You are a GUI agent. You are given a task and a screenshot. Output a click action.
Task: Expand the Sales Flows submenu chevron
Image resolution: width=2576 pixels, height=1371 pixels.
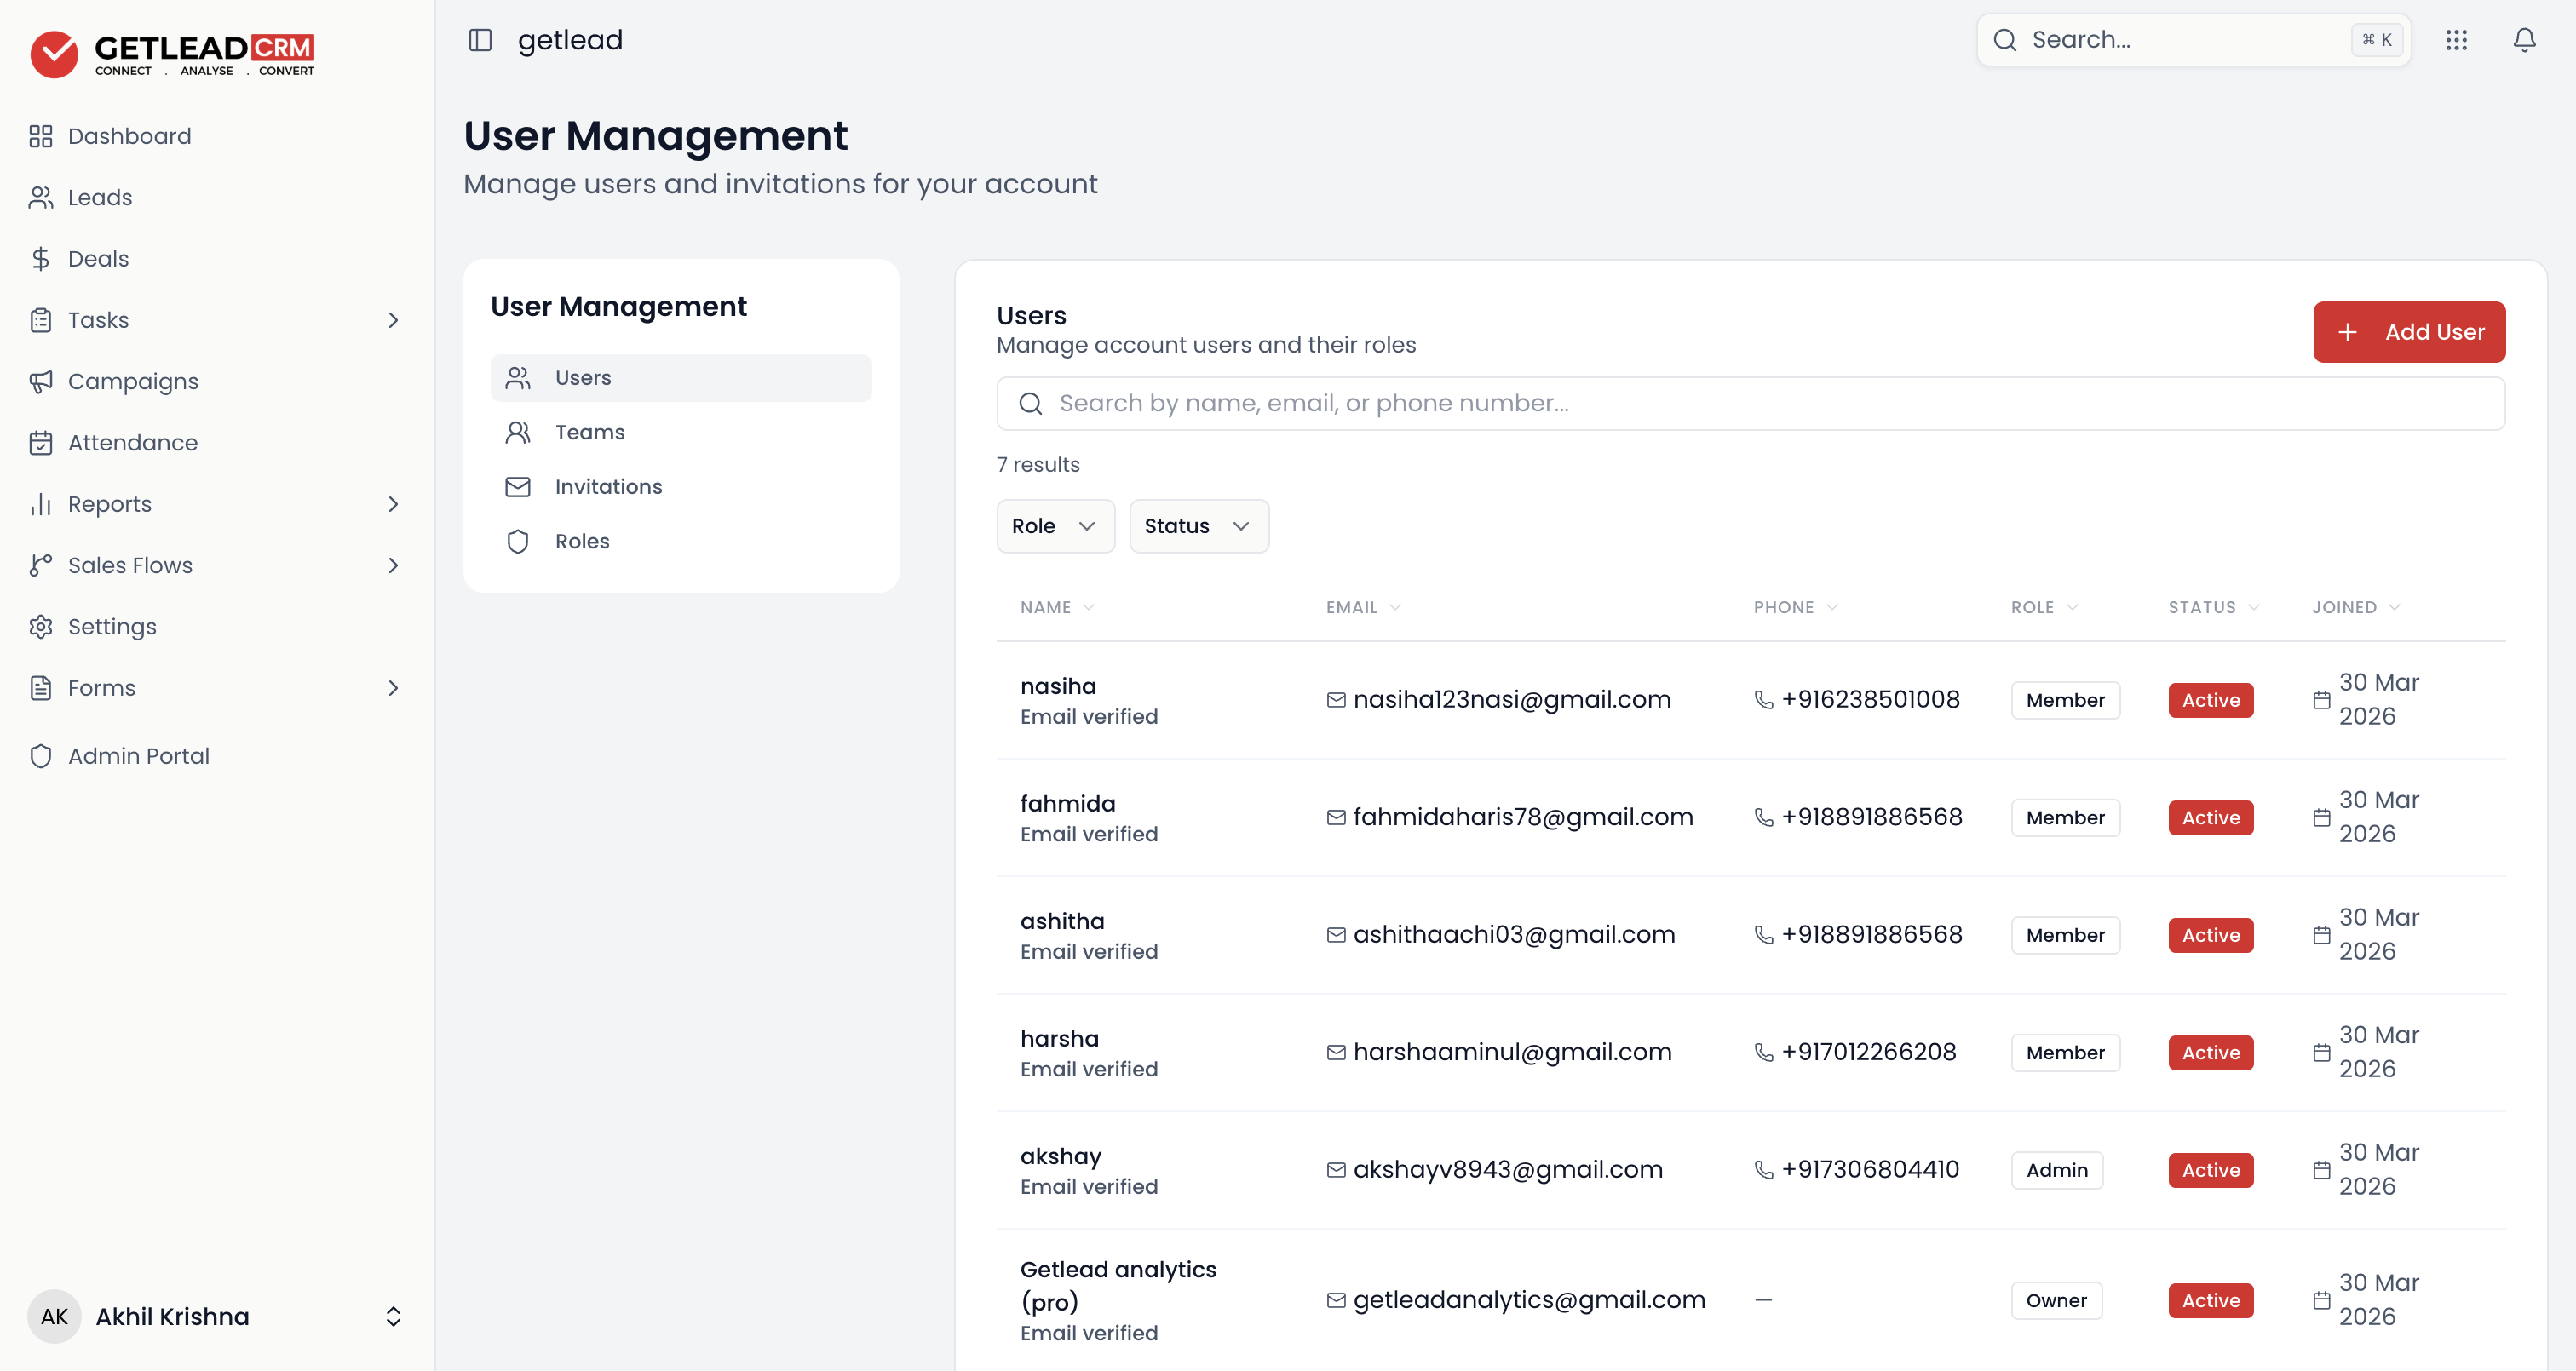pos(393,565)
